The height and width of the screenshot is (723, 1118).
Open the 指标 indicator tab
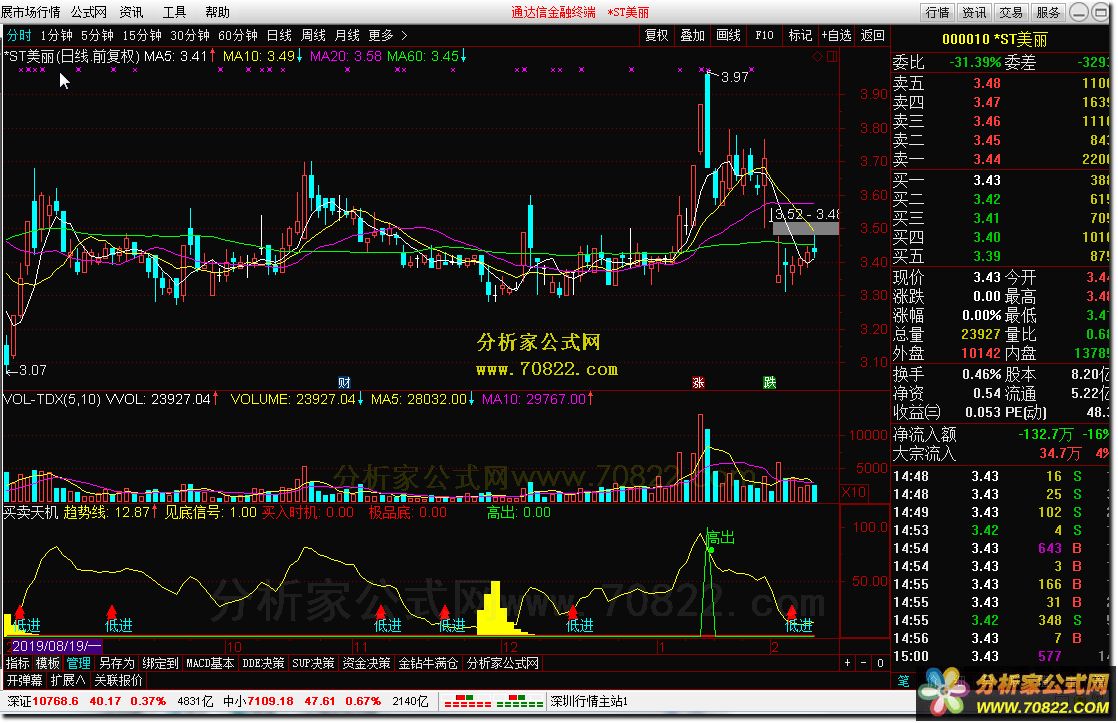point(18,663)
